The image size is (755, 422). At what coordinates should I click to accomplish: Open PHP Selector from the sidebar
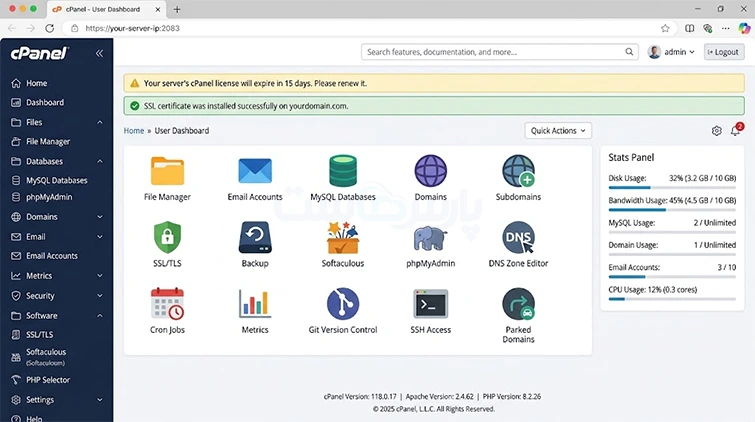[x=40, y=380]
